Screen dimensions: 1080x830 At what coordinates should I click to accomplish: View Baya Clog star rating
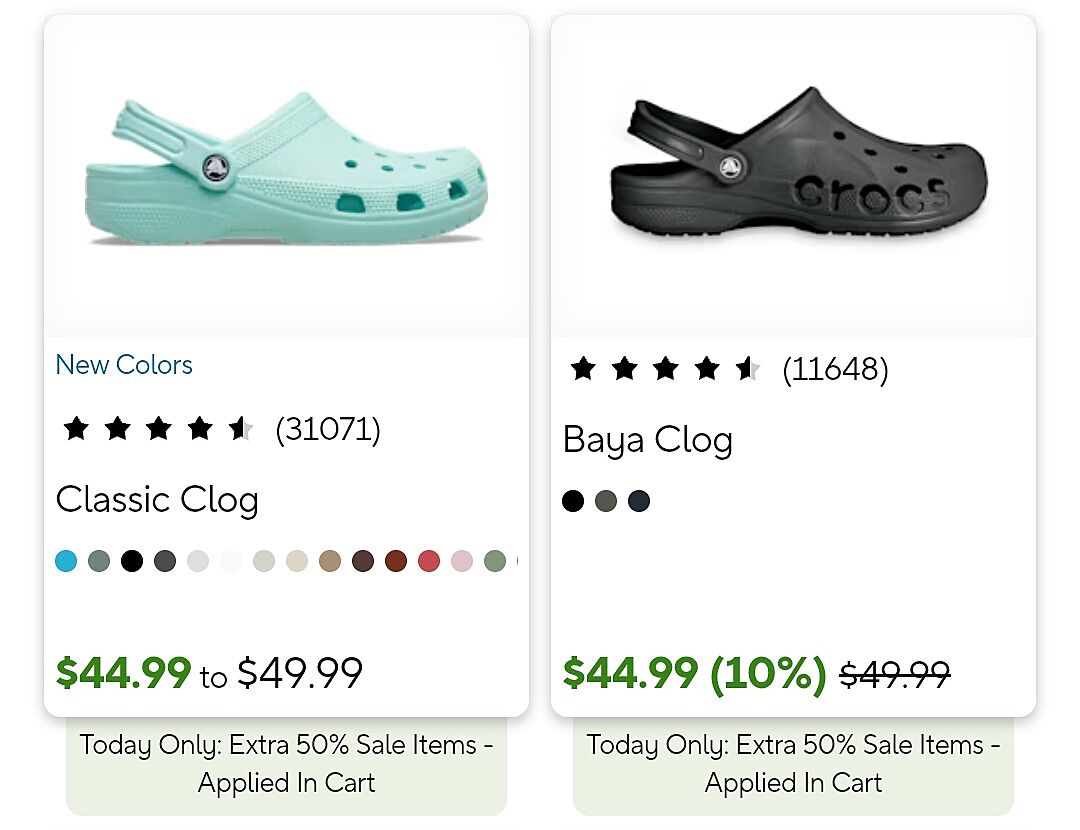coord(665,369)
